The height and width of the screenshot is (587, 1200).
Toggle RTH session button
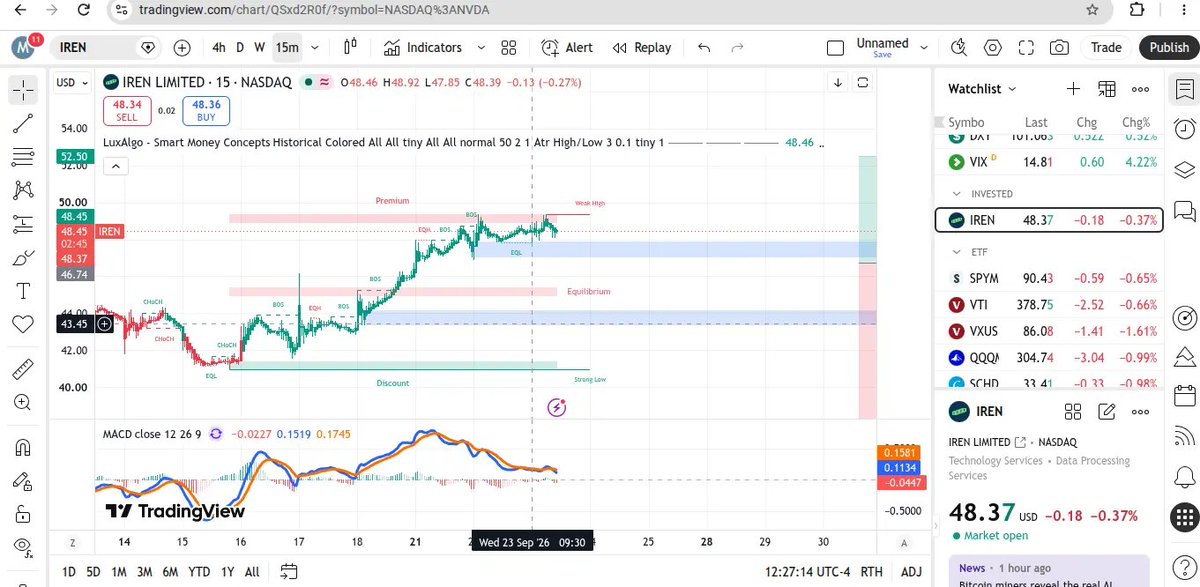pos(872,571)
